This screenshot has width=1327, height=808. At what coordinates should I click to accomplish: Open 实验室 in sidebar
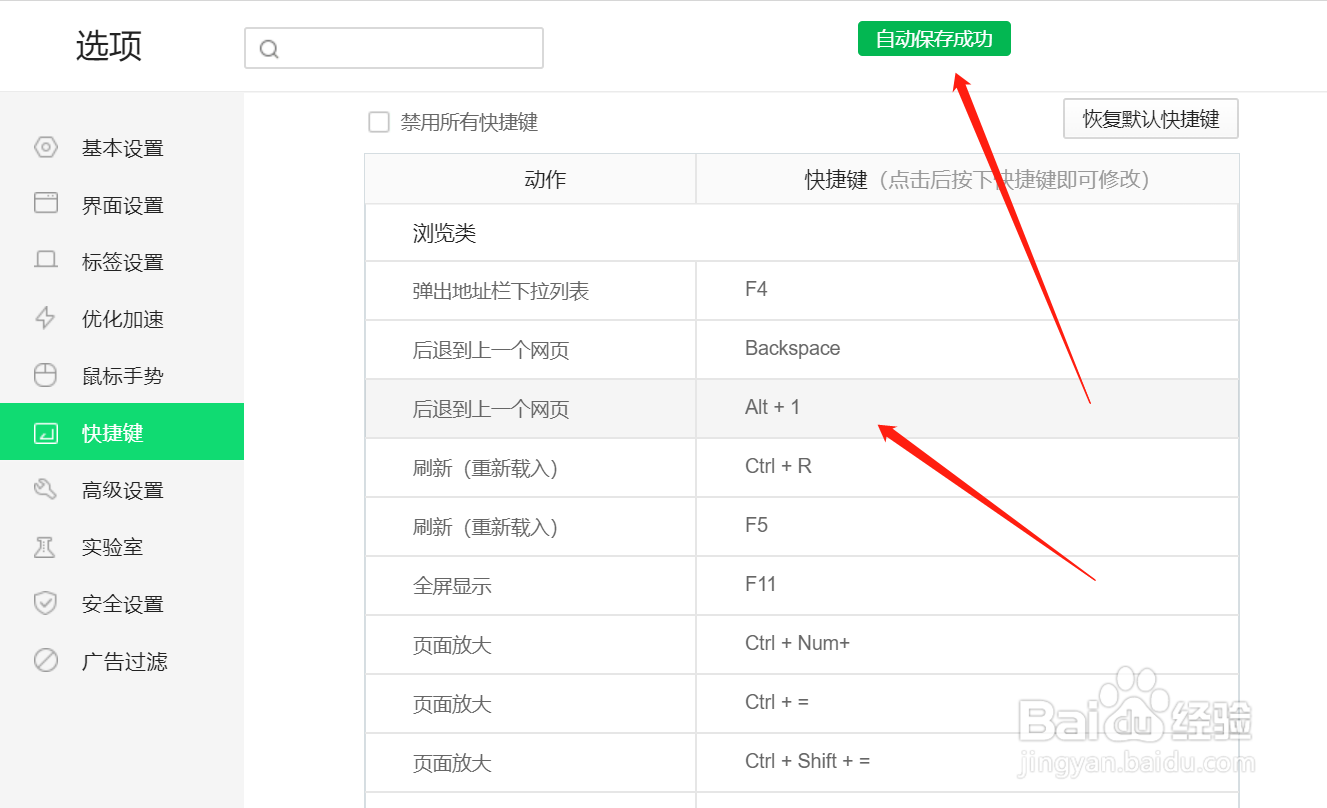click(x=122, y=547)
